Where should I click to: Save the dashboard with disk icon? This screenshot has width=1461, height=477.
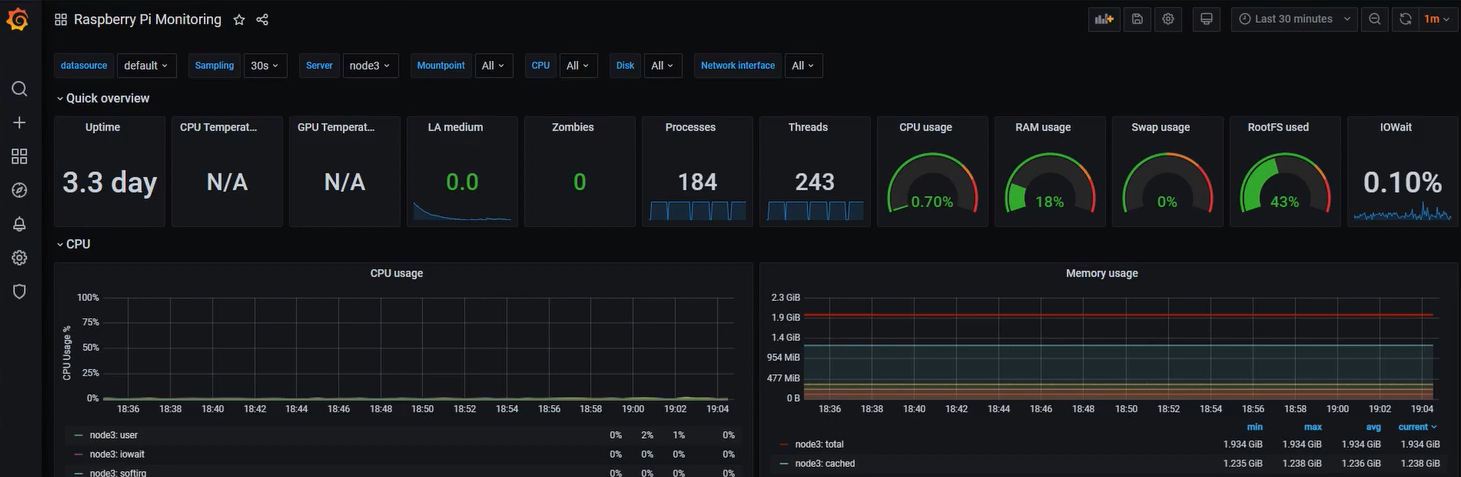click(1137, 19)
